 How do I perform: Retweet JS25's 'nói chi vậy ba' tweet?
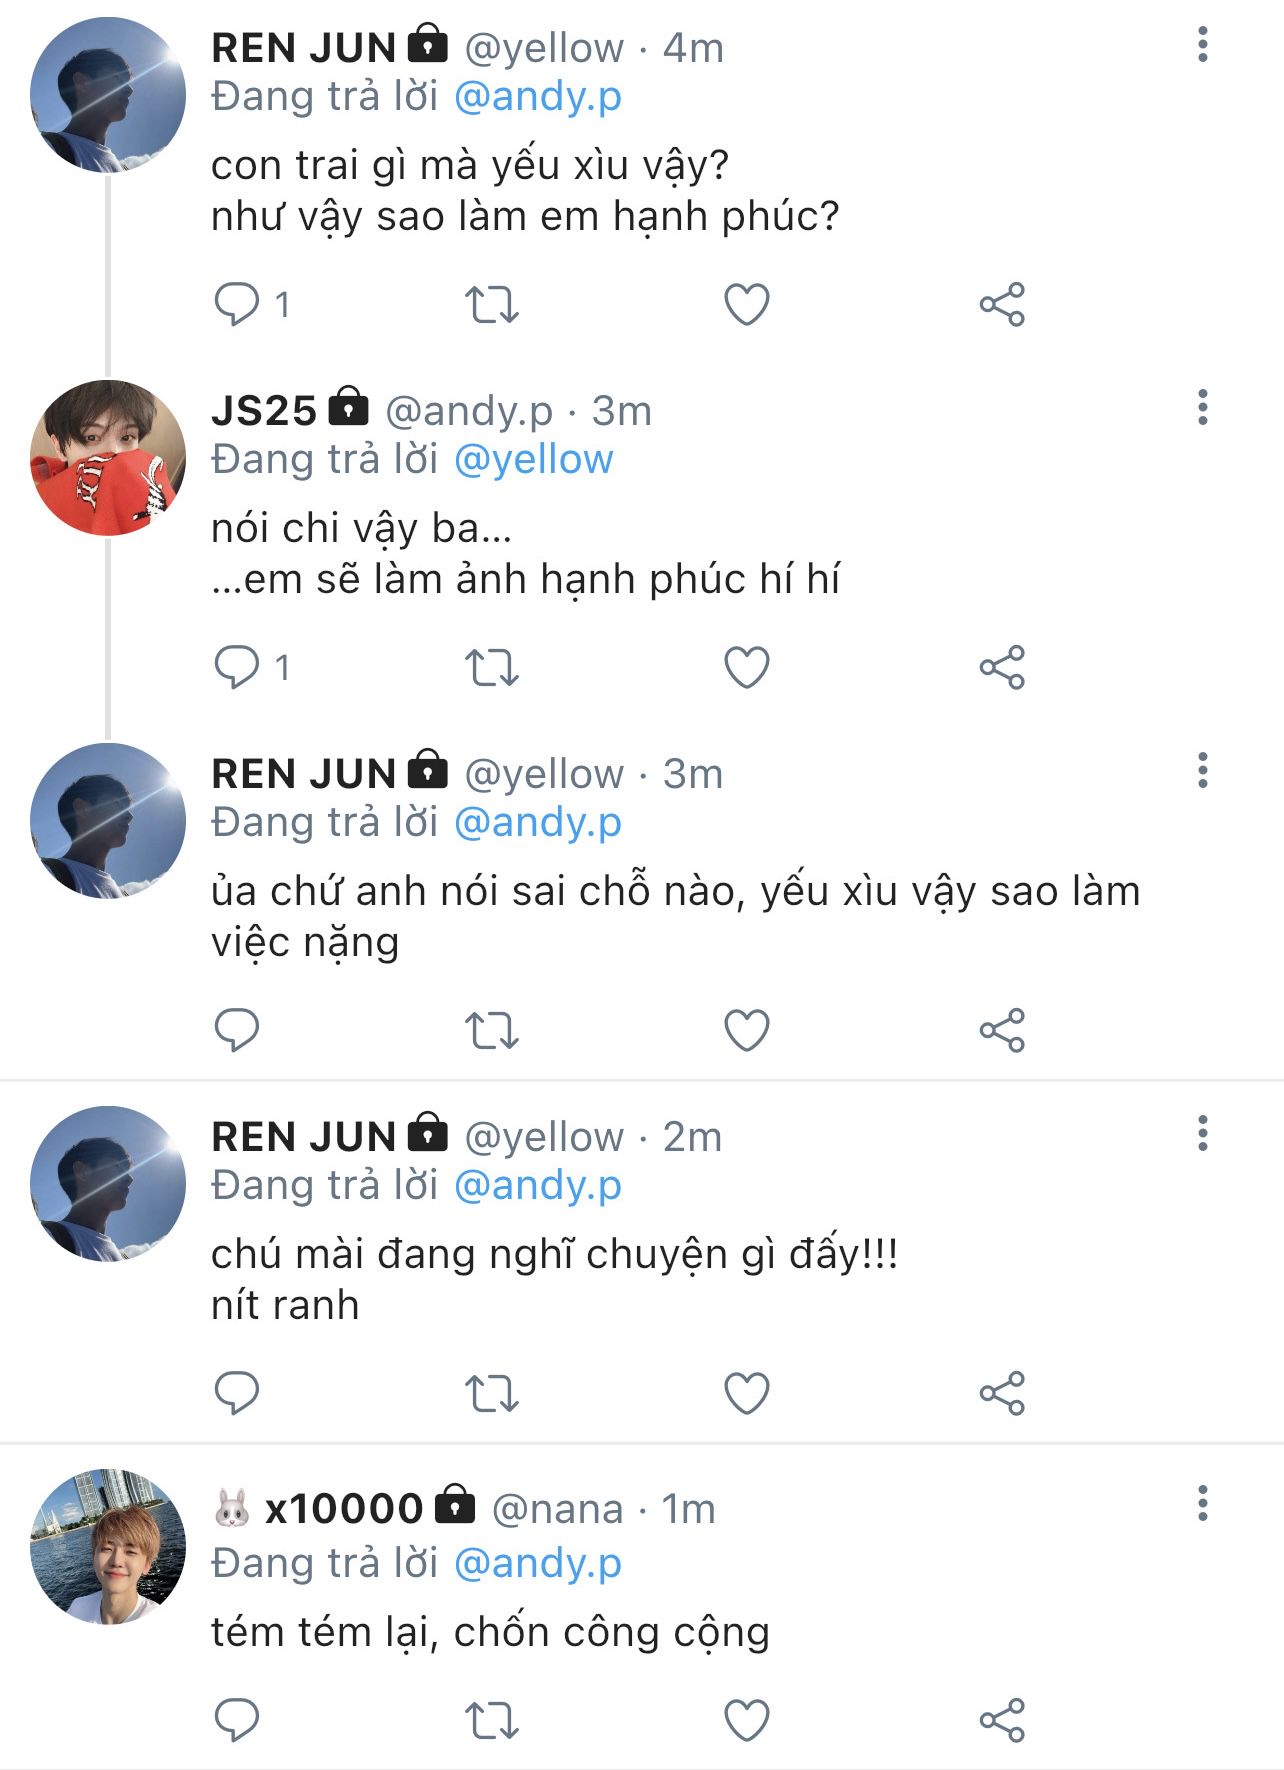click(491, 667)
